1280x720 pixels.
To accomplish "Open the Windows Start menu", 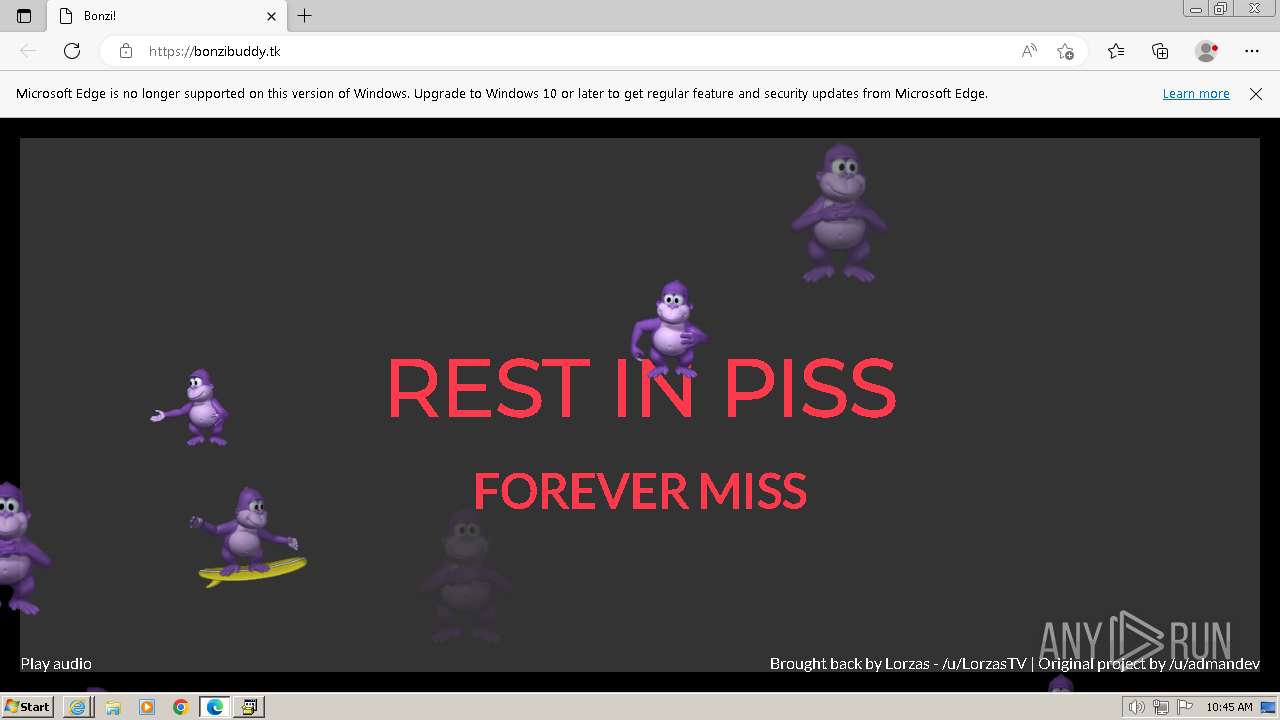I will [27, 707].
